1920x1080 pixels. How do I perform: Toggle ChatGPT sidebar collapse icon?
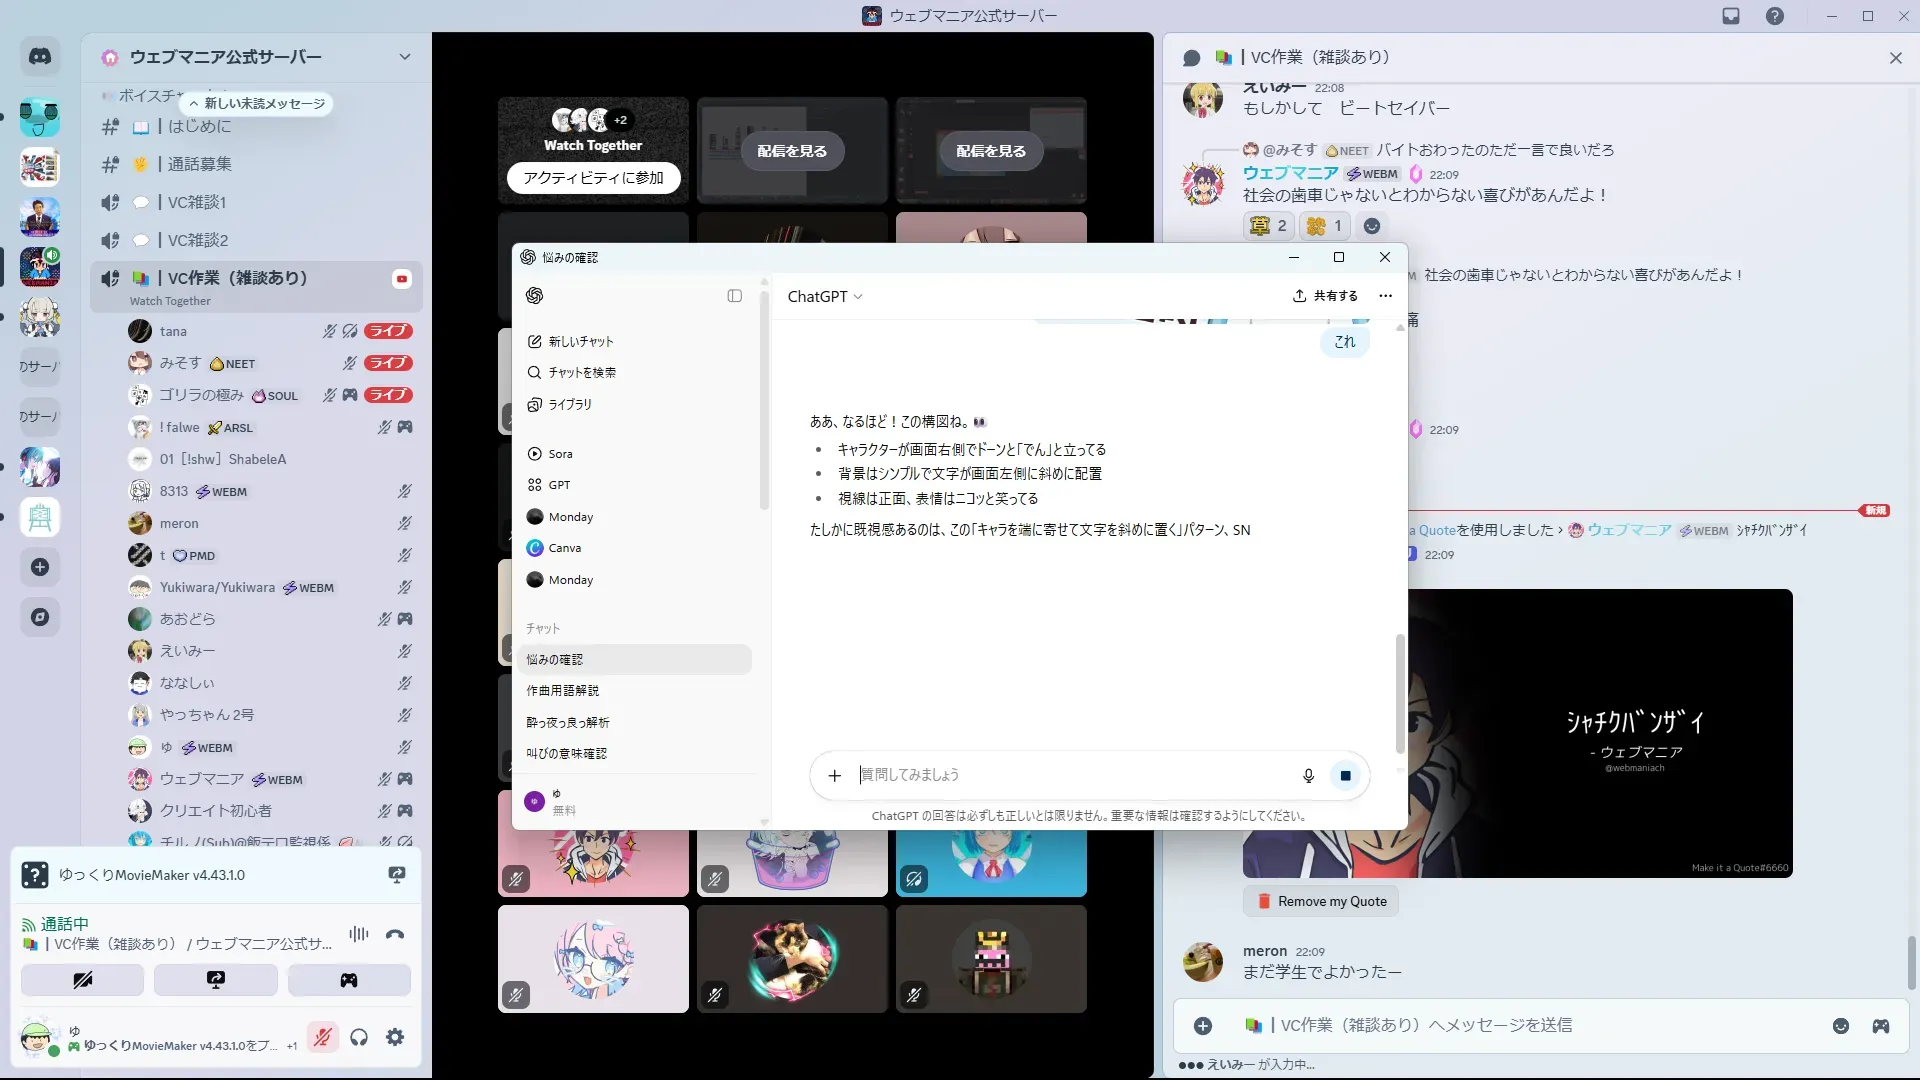(735, 296)
